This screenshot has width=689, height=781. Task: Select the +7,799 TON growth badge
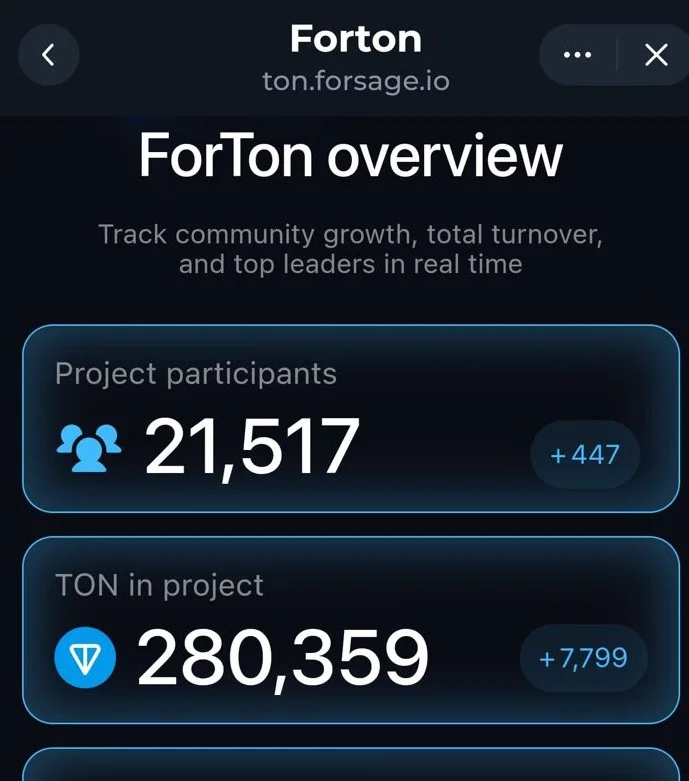pos(583,658)
